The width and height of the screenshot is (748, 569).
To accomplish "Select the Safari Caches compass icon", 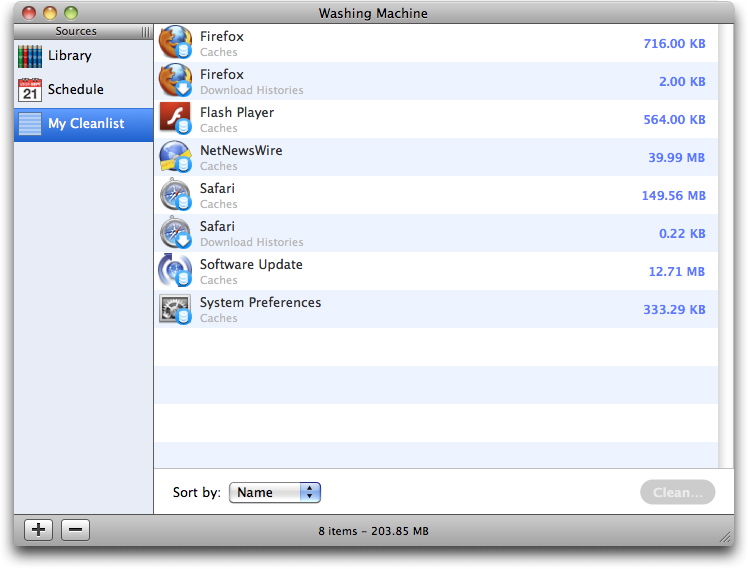I will [175, 195].
